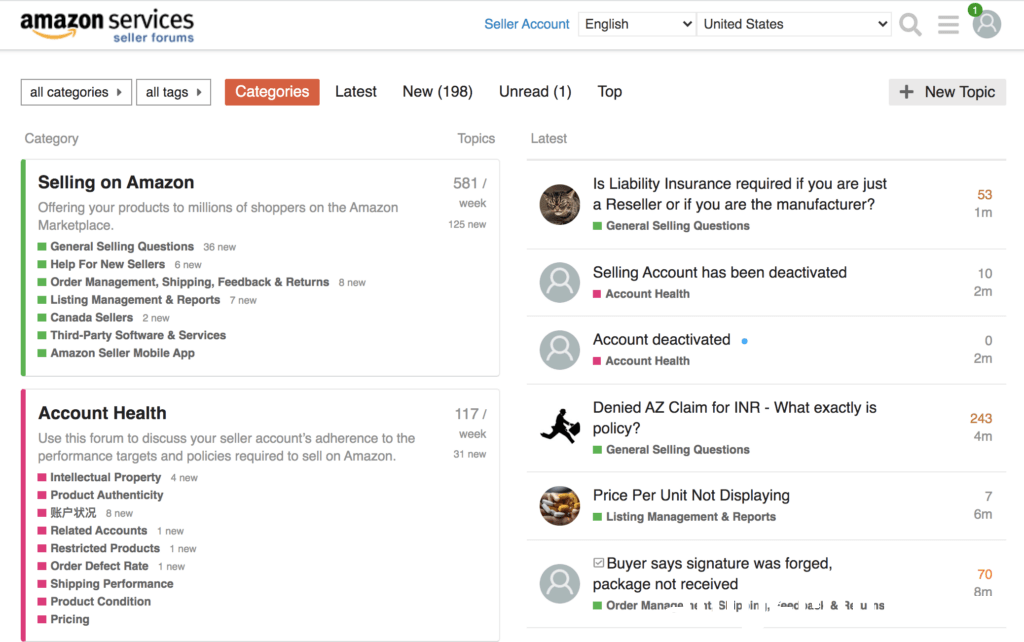The height and width of the screenshot is (642, 1024).
Task: Open the unread topic Account deactivated
Action: 662,340
